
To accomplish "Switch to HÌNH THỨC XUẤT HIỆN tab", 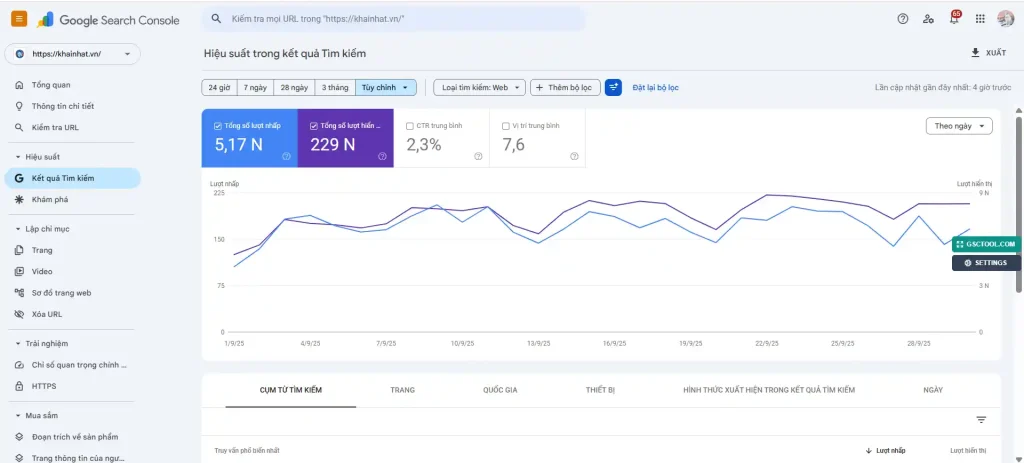I will [769, 390].
